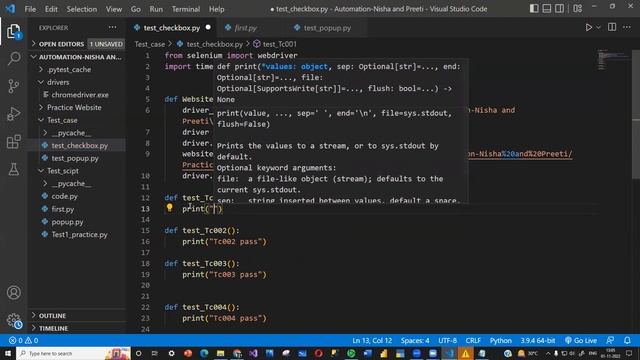The width and height of the screenshot is (640, 360).
Task: Click the Test_case breadcrumb
Action: (x=149, y=44)
